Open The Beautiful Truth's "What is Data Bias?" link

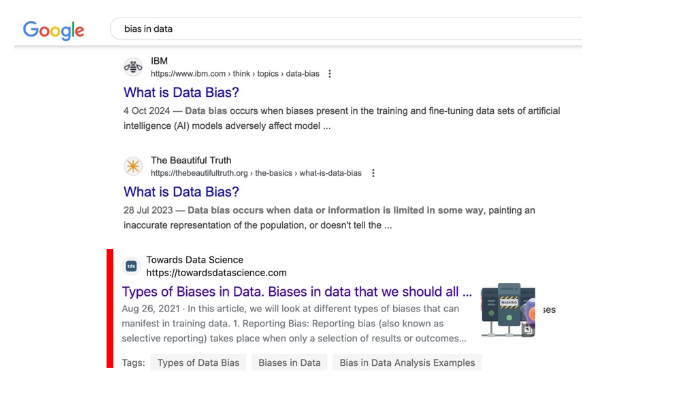181,192
